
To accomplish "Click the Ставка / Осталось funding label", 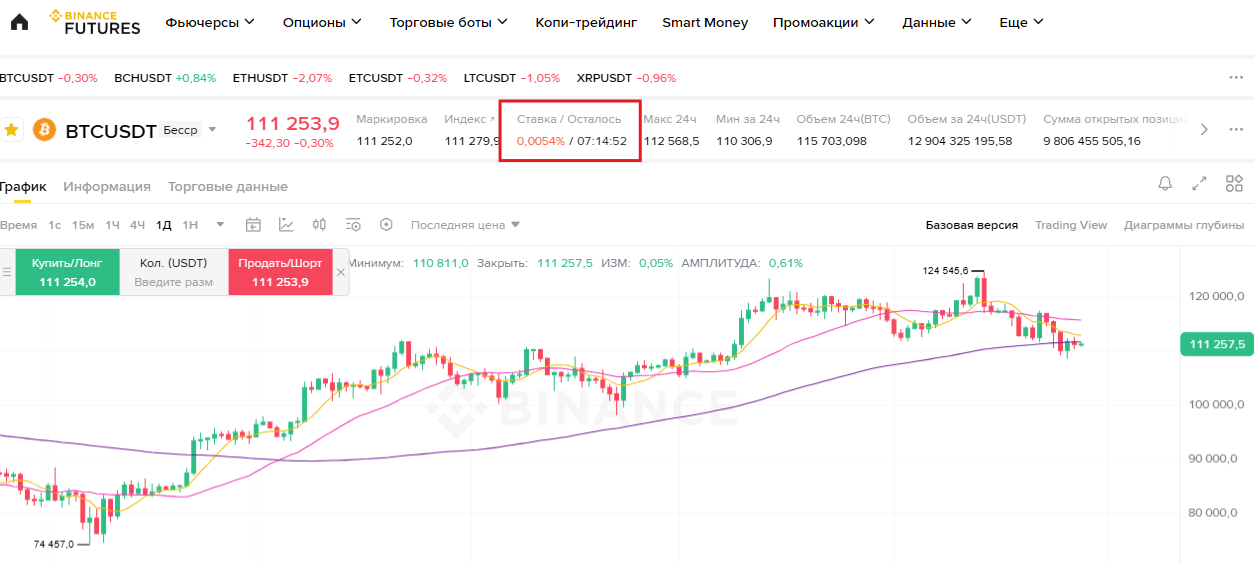I will coord(569,119).
